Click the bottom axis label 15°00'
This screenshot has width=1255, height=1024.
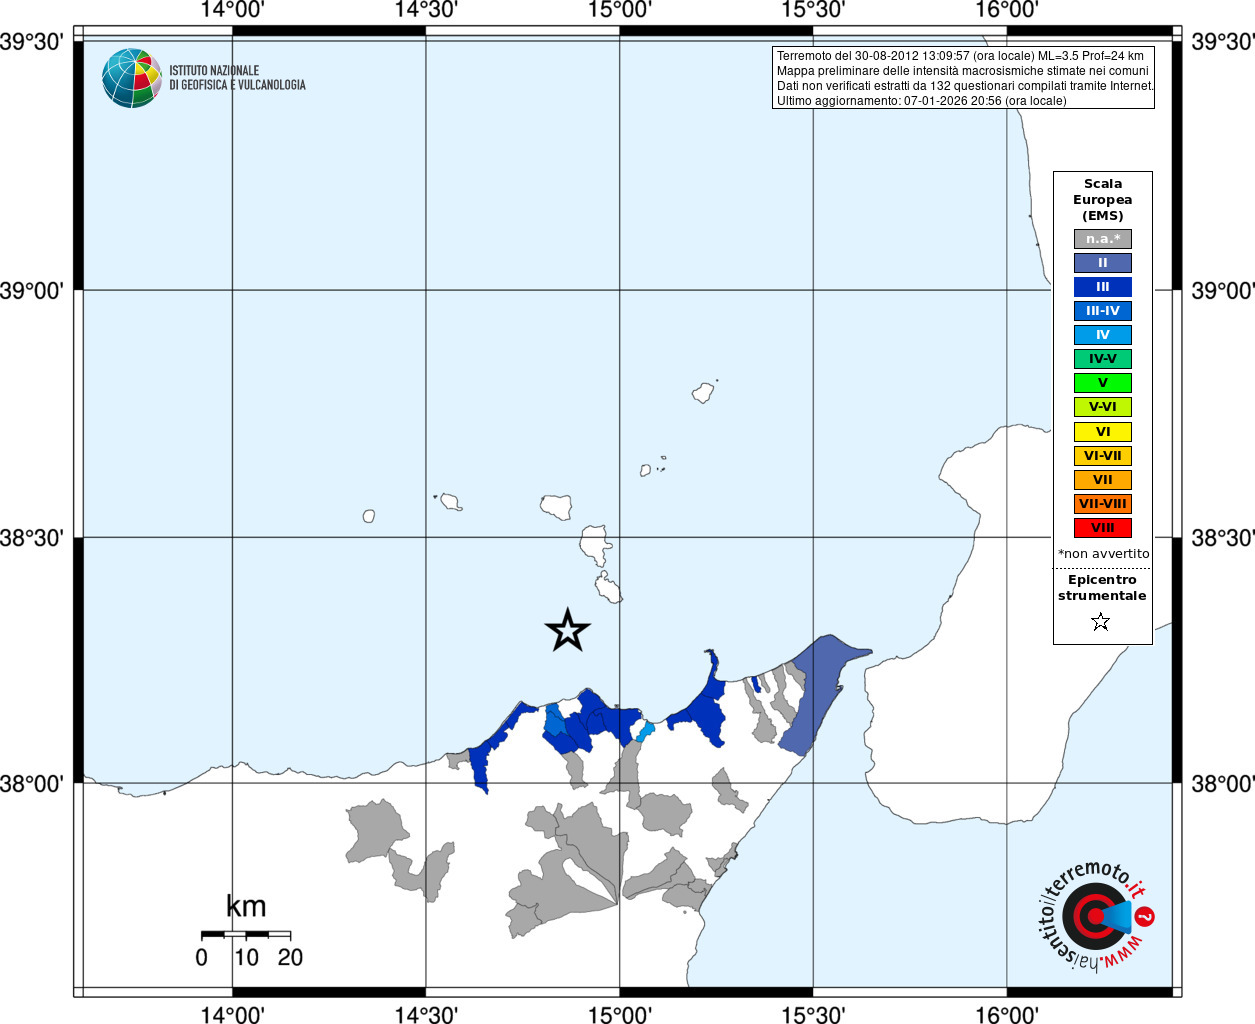[x=620, y=1014]
